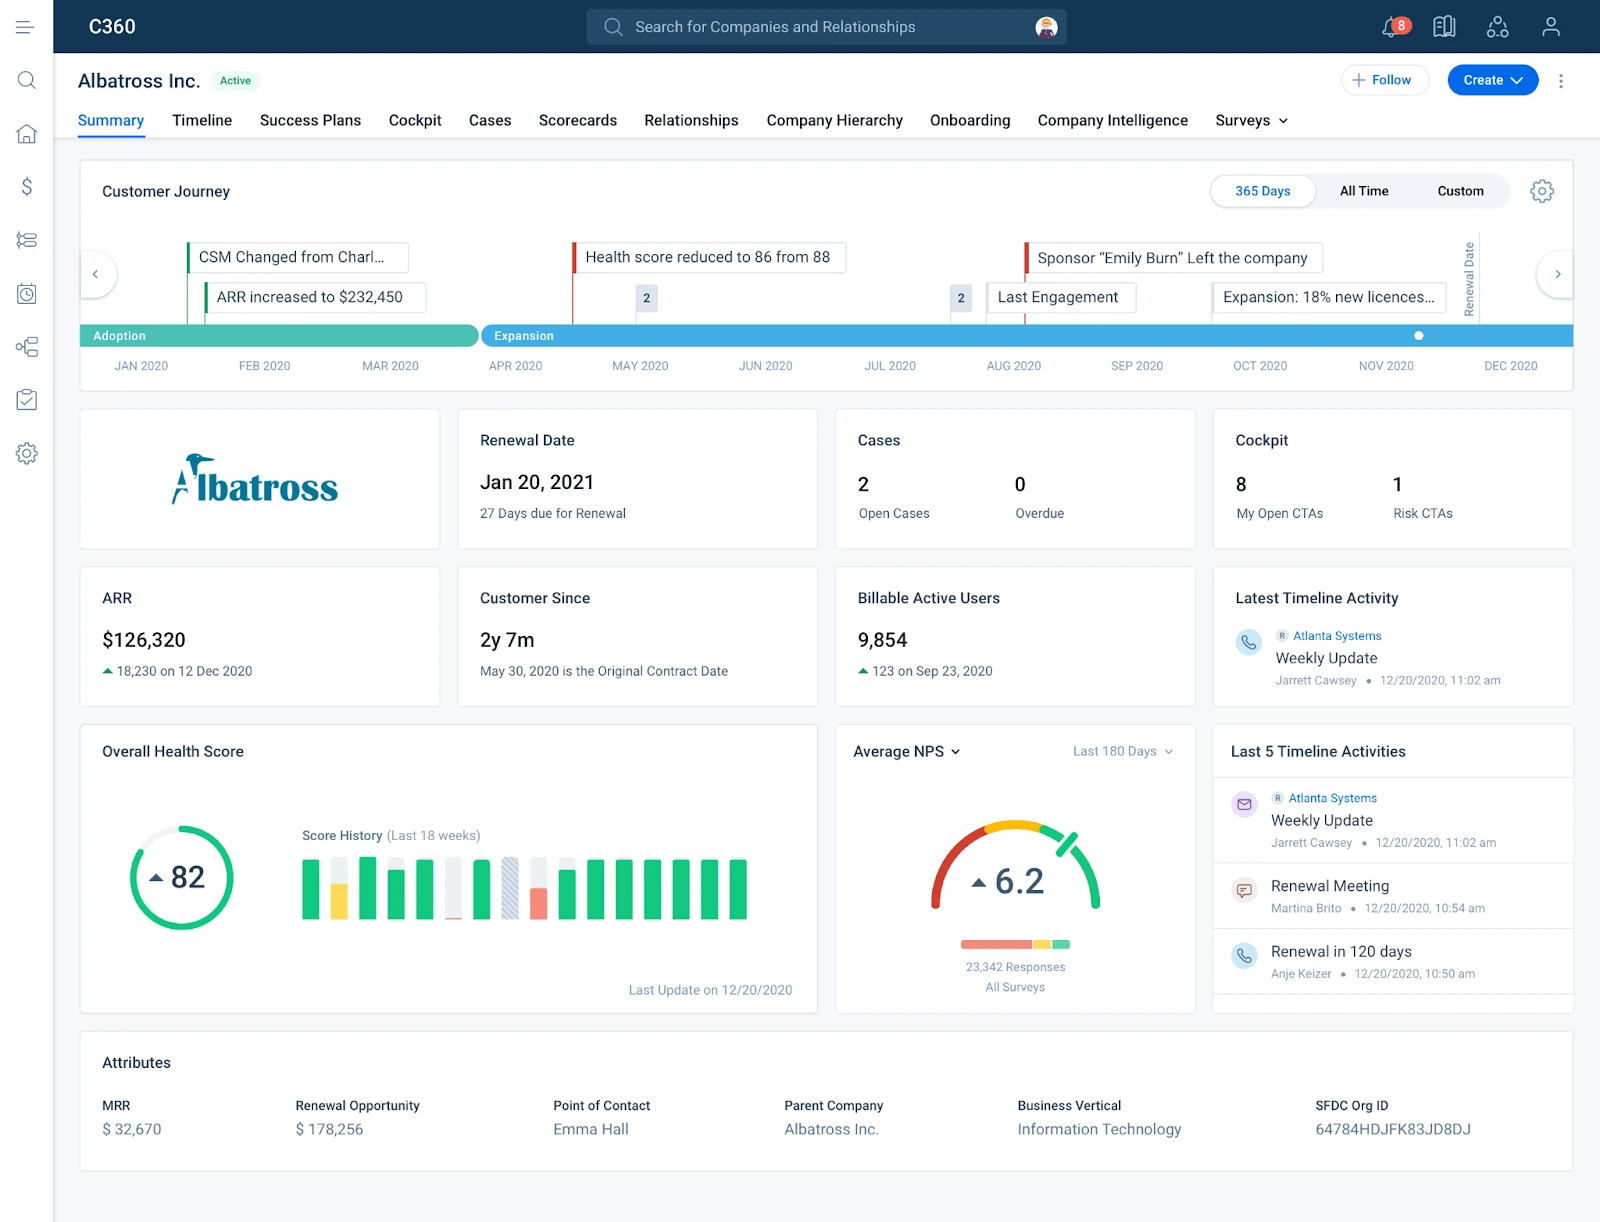Select the 365 Days time range
The height and width of the screenshot is (1222, 1600).
1263,190
